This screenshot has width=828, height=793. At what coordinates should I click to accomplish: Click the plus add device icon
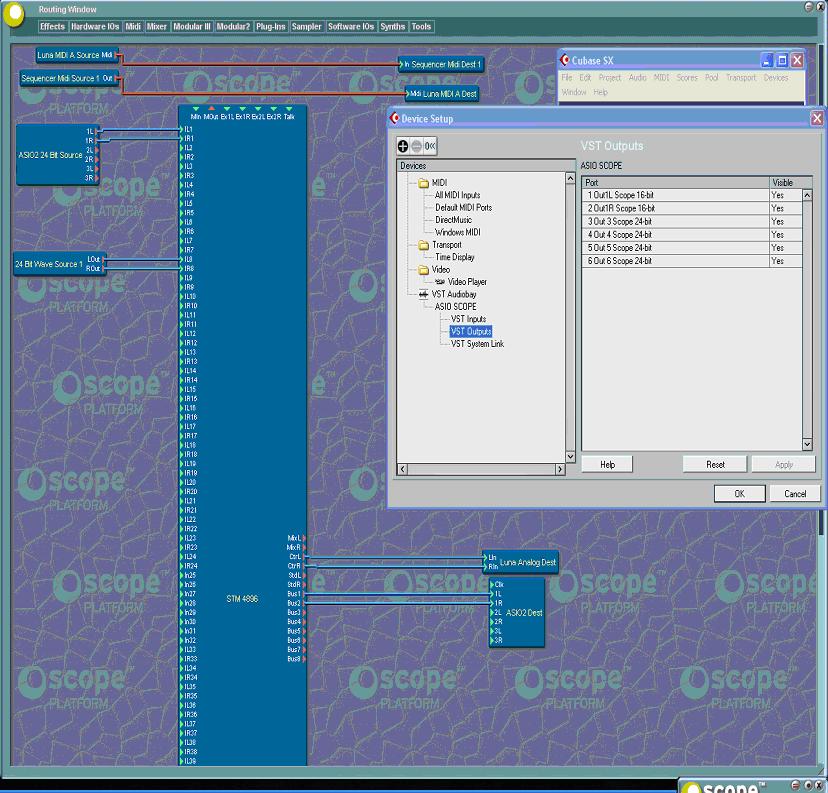[403, 146]
